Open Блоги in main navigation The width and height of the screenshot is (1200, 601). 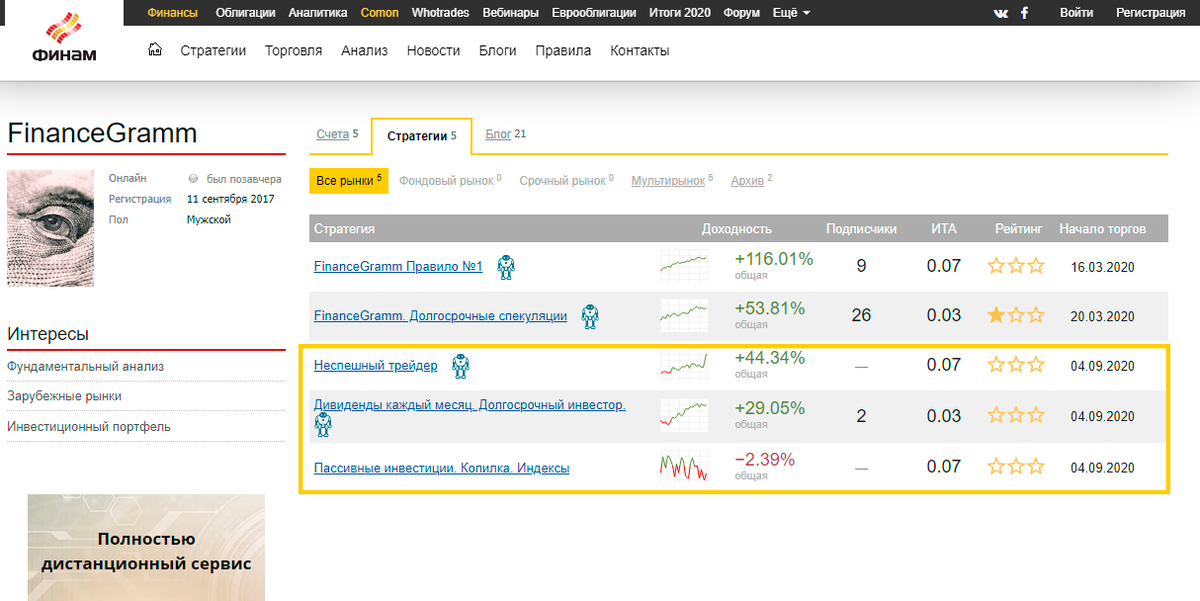pyautogui.click(x=497, y=50)
